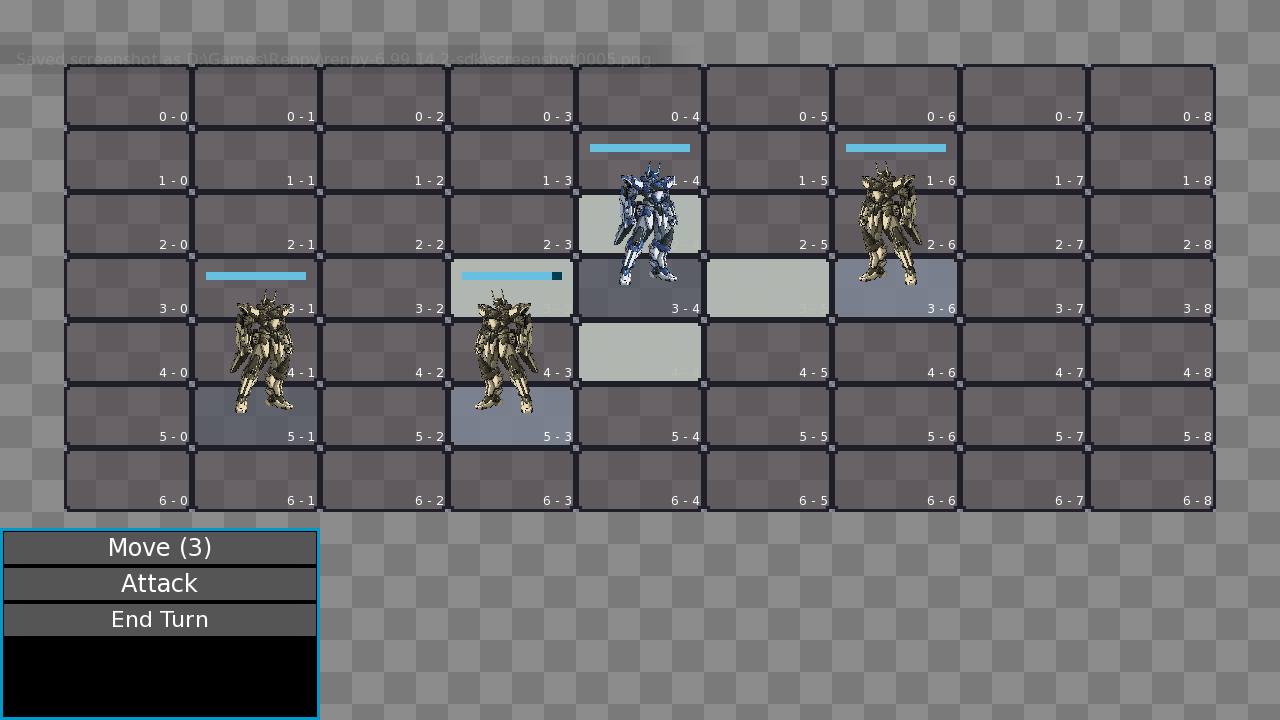Select grid tile 5-8
The height and width of the screenshot is (720, 1280).
(x=1152, y=416)
